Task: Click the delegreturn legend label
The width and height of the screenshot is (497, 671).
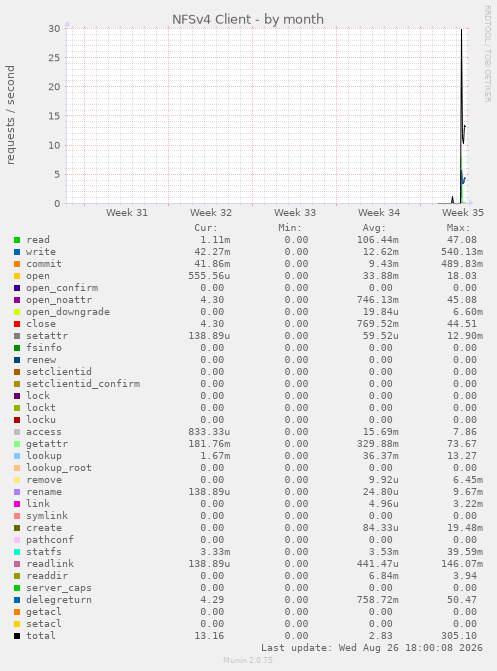Action: pos(59,600)
